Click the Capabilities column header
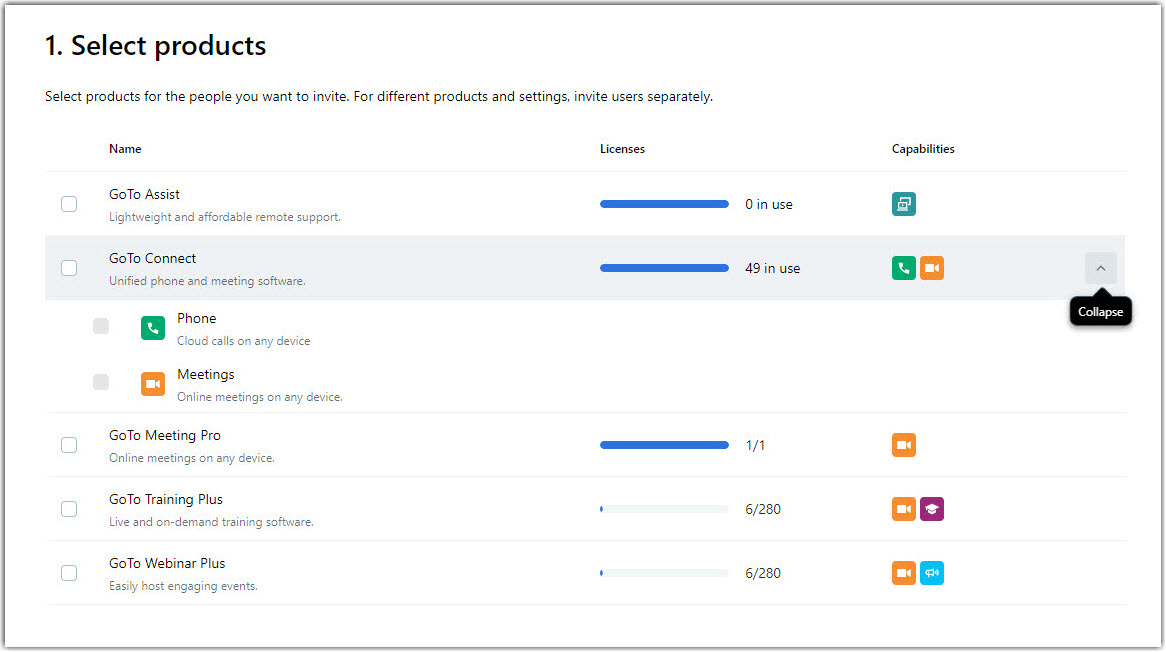The width and height of the screenshot is (1166, 652). 922,148
